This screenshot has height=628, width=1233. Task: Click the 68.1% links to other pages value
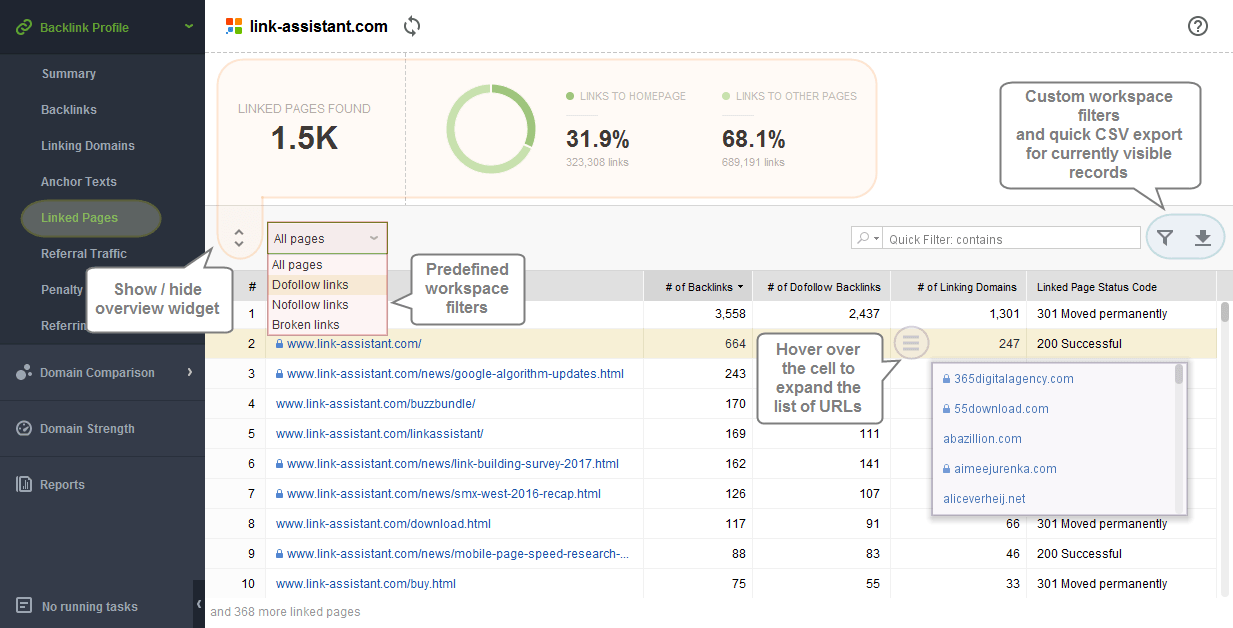click(x=753, y=139)
